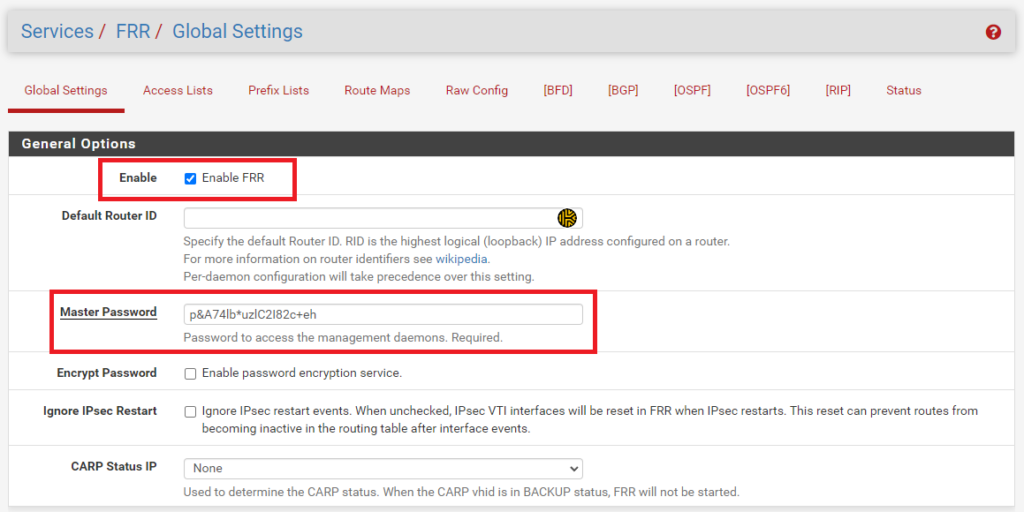Follow the wikipedia link on router identifiers

tap(461, 259)
